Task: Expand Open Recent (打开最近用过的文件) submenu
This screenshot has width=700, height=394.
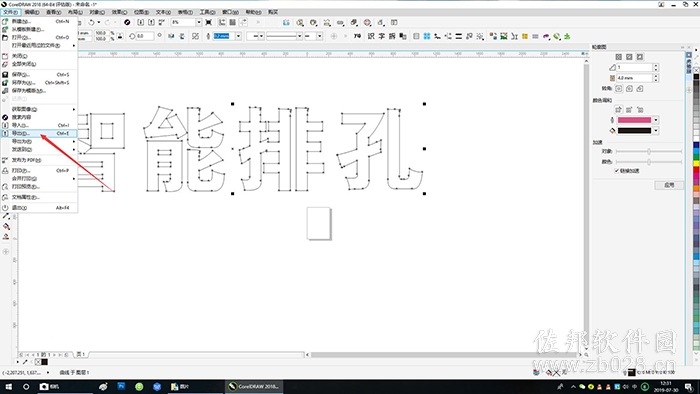Action: tap(39, 46)
